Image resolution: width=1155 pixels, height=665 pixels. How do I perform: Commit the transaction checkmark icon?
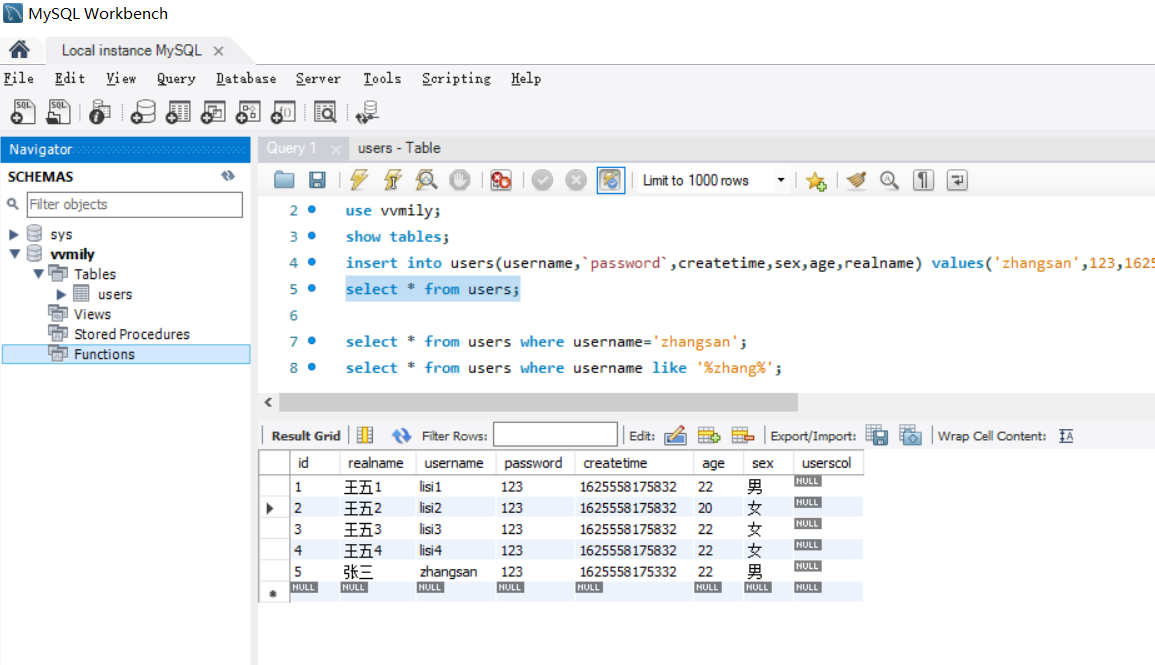coord(542,180)
